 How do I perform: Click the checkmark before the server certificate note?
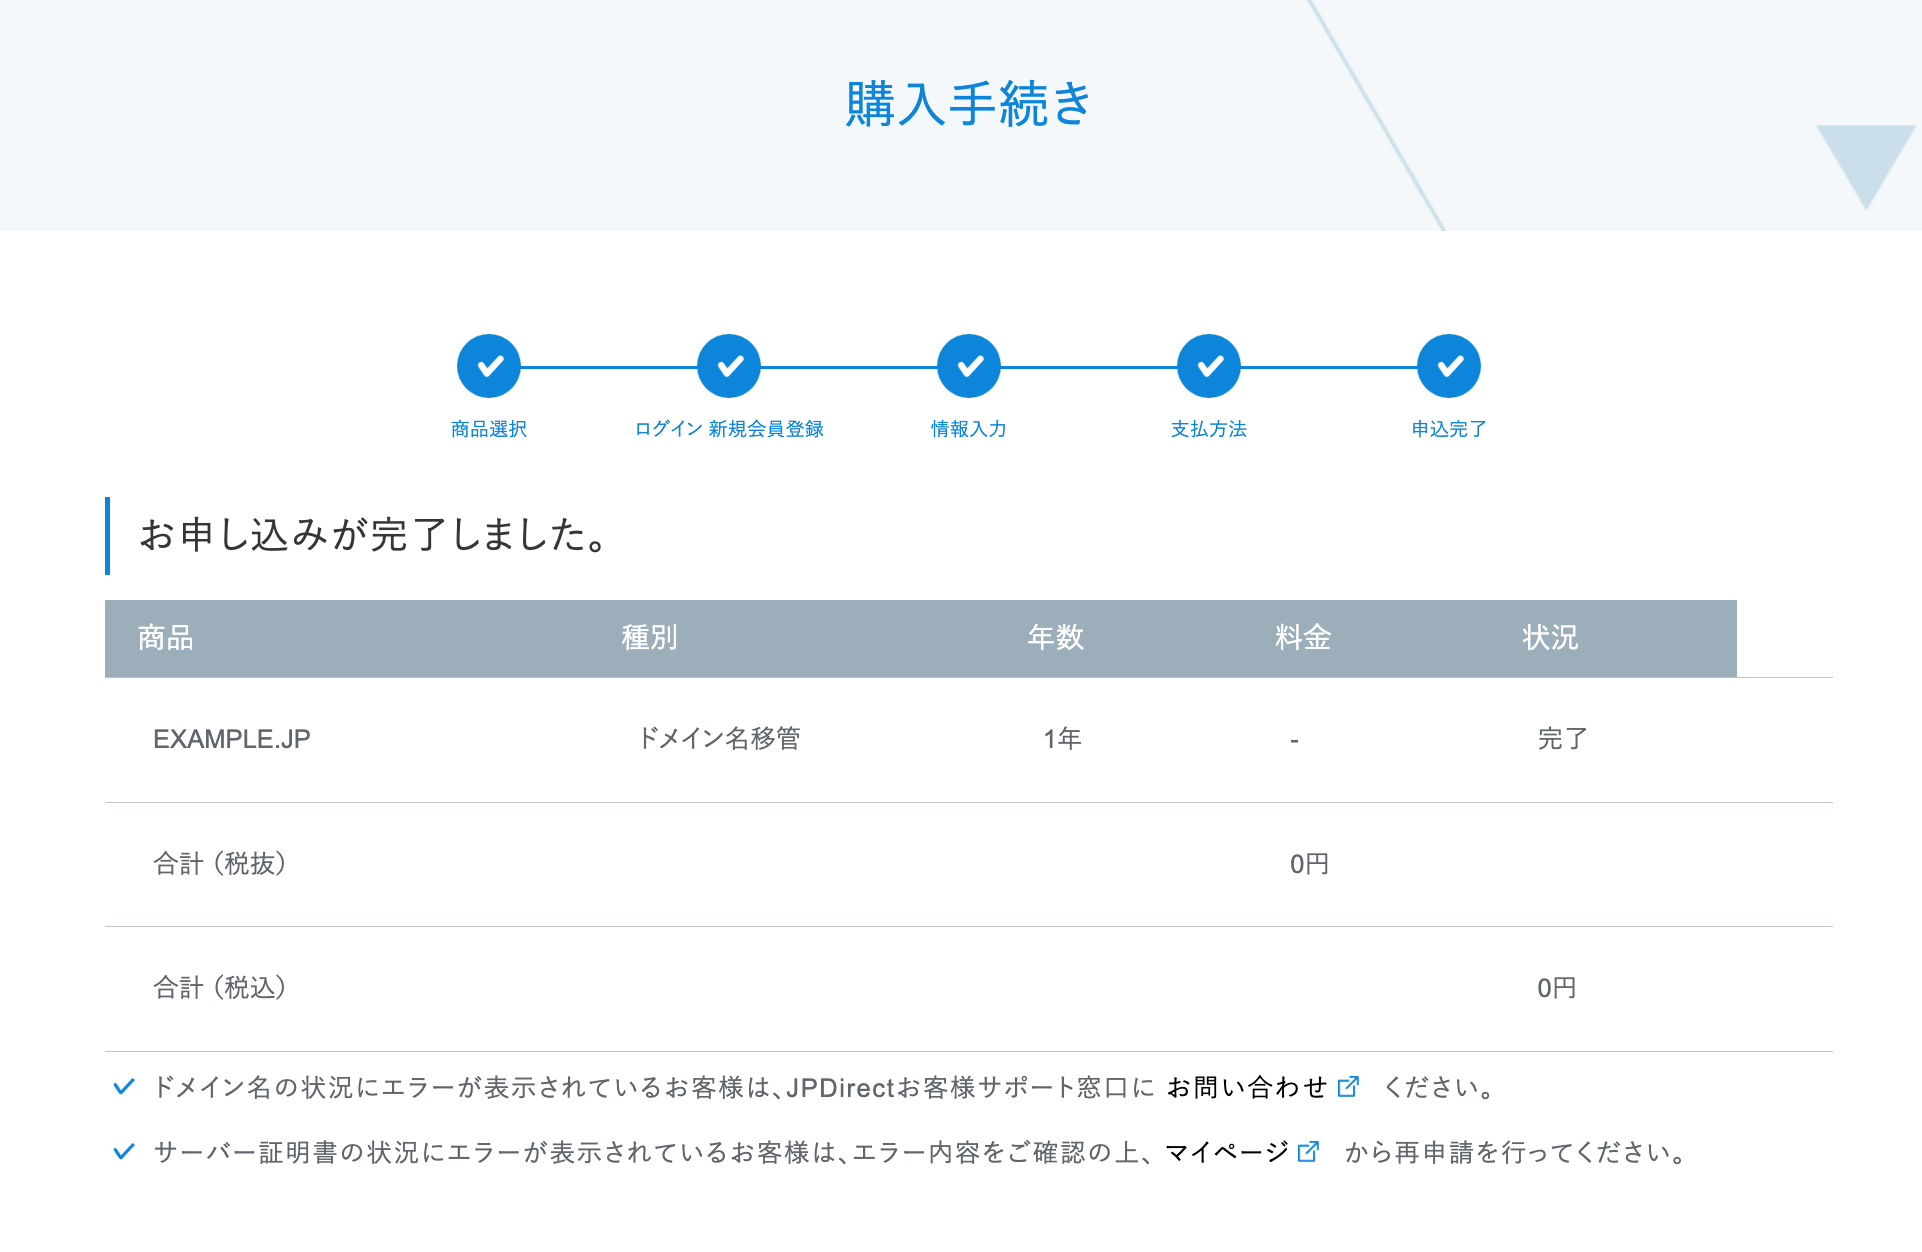124,1151
